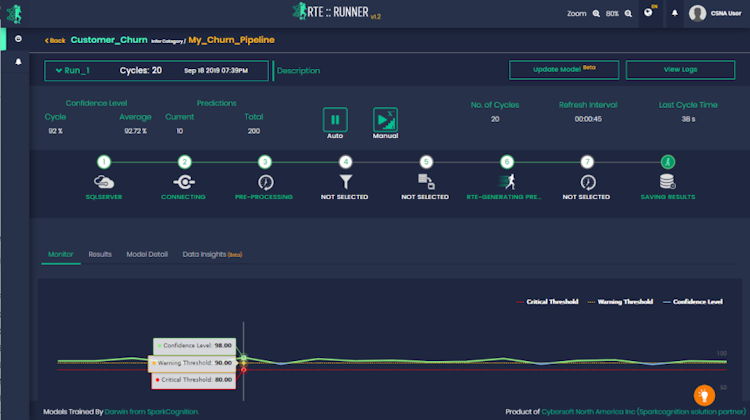The height and width of the screenshot is (420, 750).
Task: Click the Refresh Interval 00:00:45 value
Action: [588, 119]
